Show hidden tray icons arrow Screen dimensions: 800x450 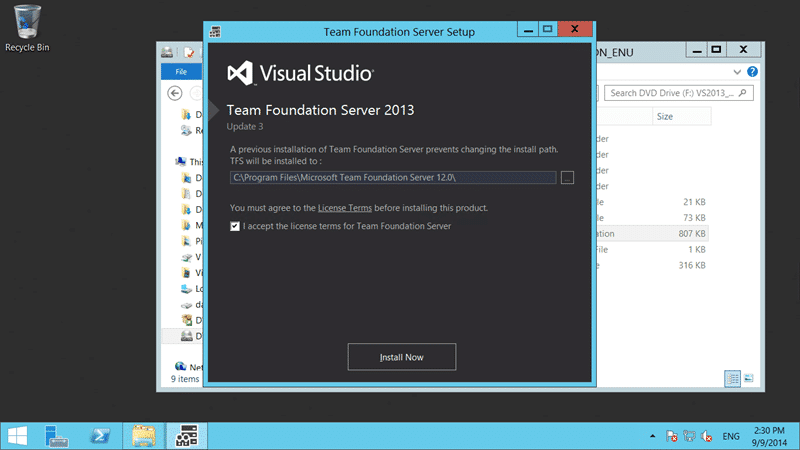tap(653, 436)
